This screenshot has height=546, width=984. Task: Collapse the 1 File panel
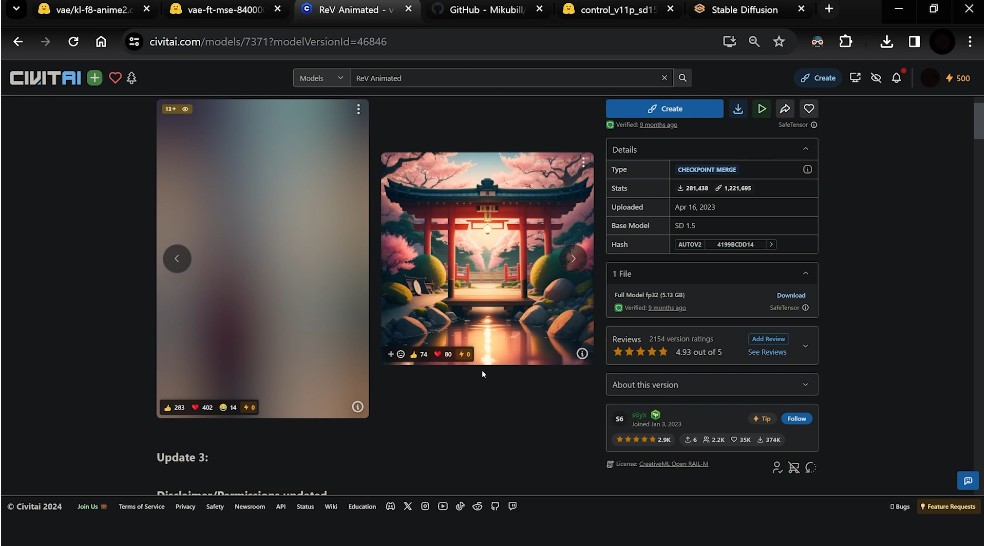click(805, 274)
